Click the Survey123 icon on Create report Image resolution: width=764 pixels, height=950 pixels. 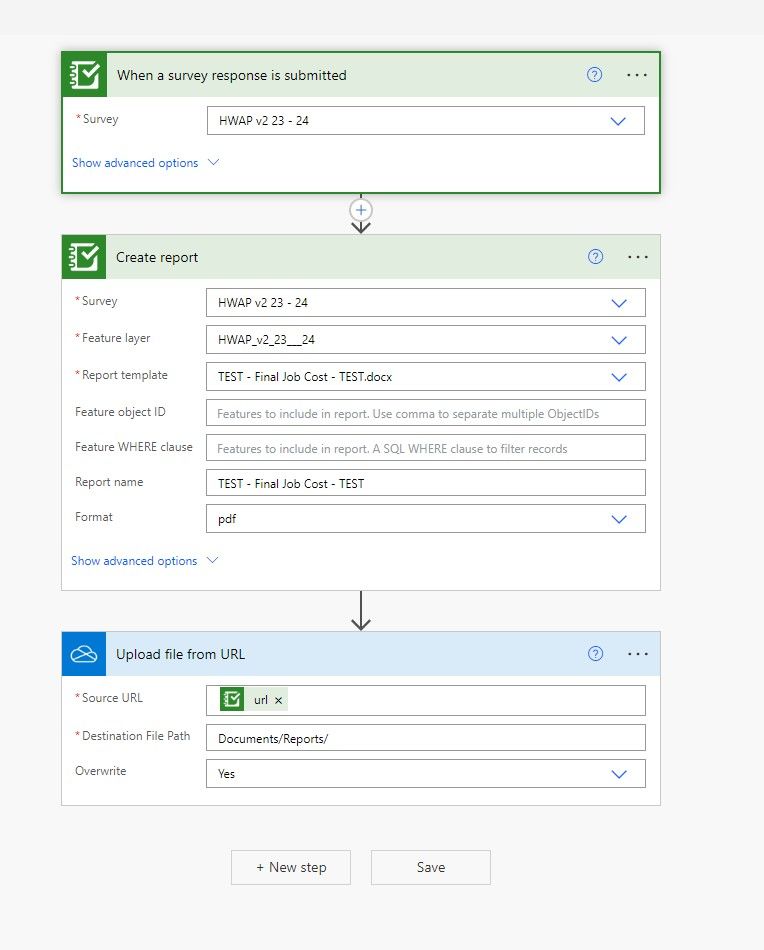(x=84, y=257)
